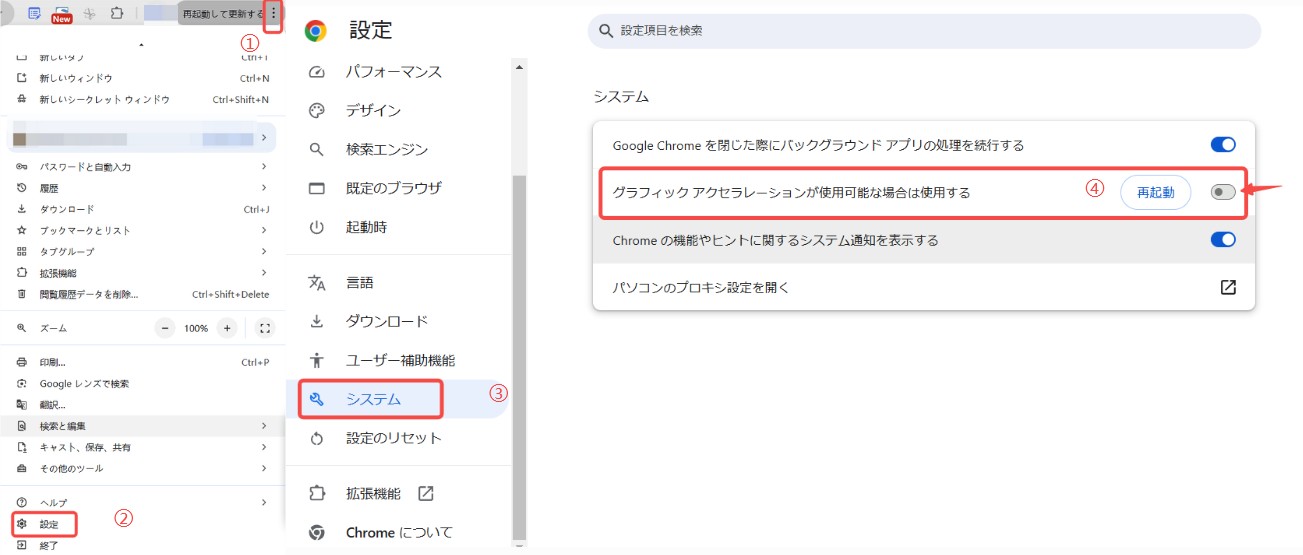The image size is (1303, 555).
Task: Select 翻訳 menu item
Action: pyautogui.click(x=142, y=405)
